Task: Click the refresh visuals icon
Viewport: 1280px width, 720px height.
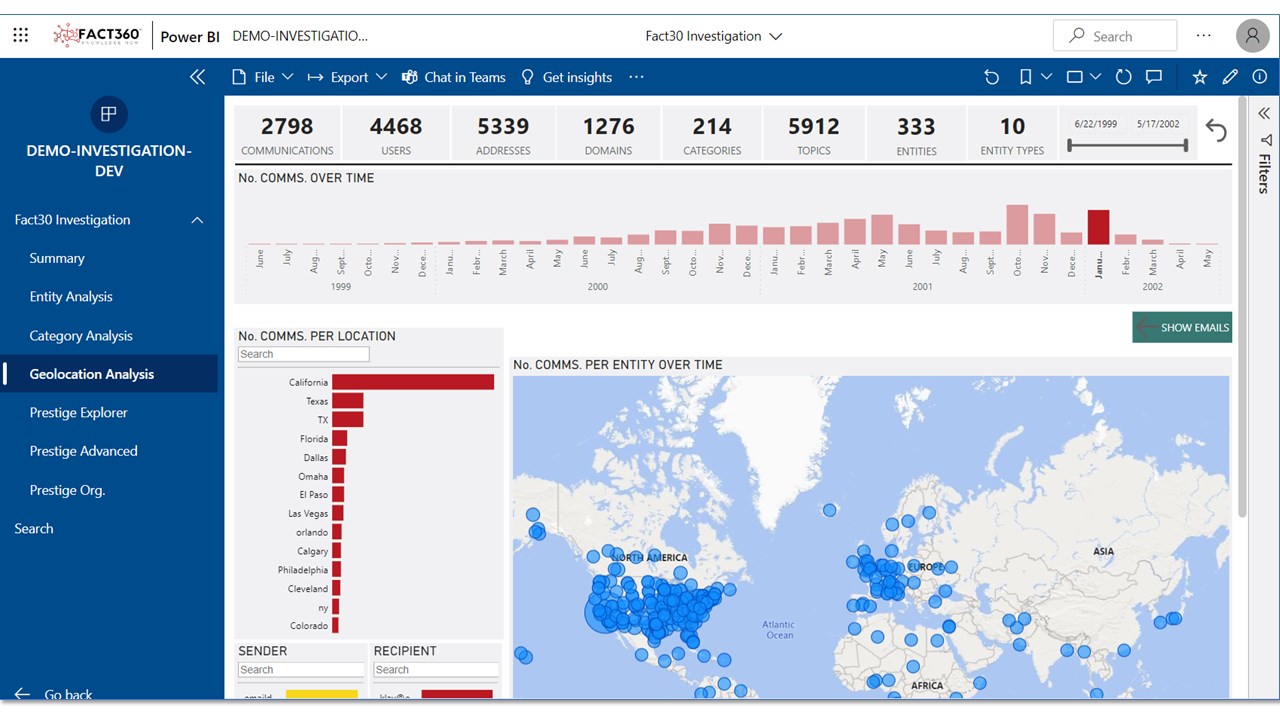Action: tap(1123, 77)
